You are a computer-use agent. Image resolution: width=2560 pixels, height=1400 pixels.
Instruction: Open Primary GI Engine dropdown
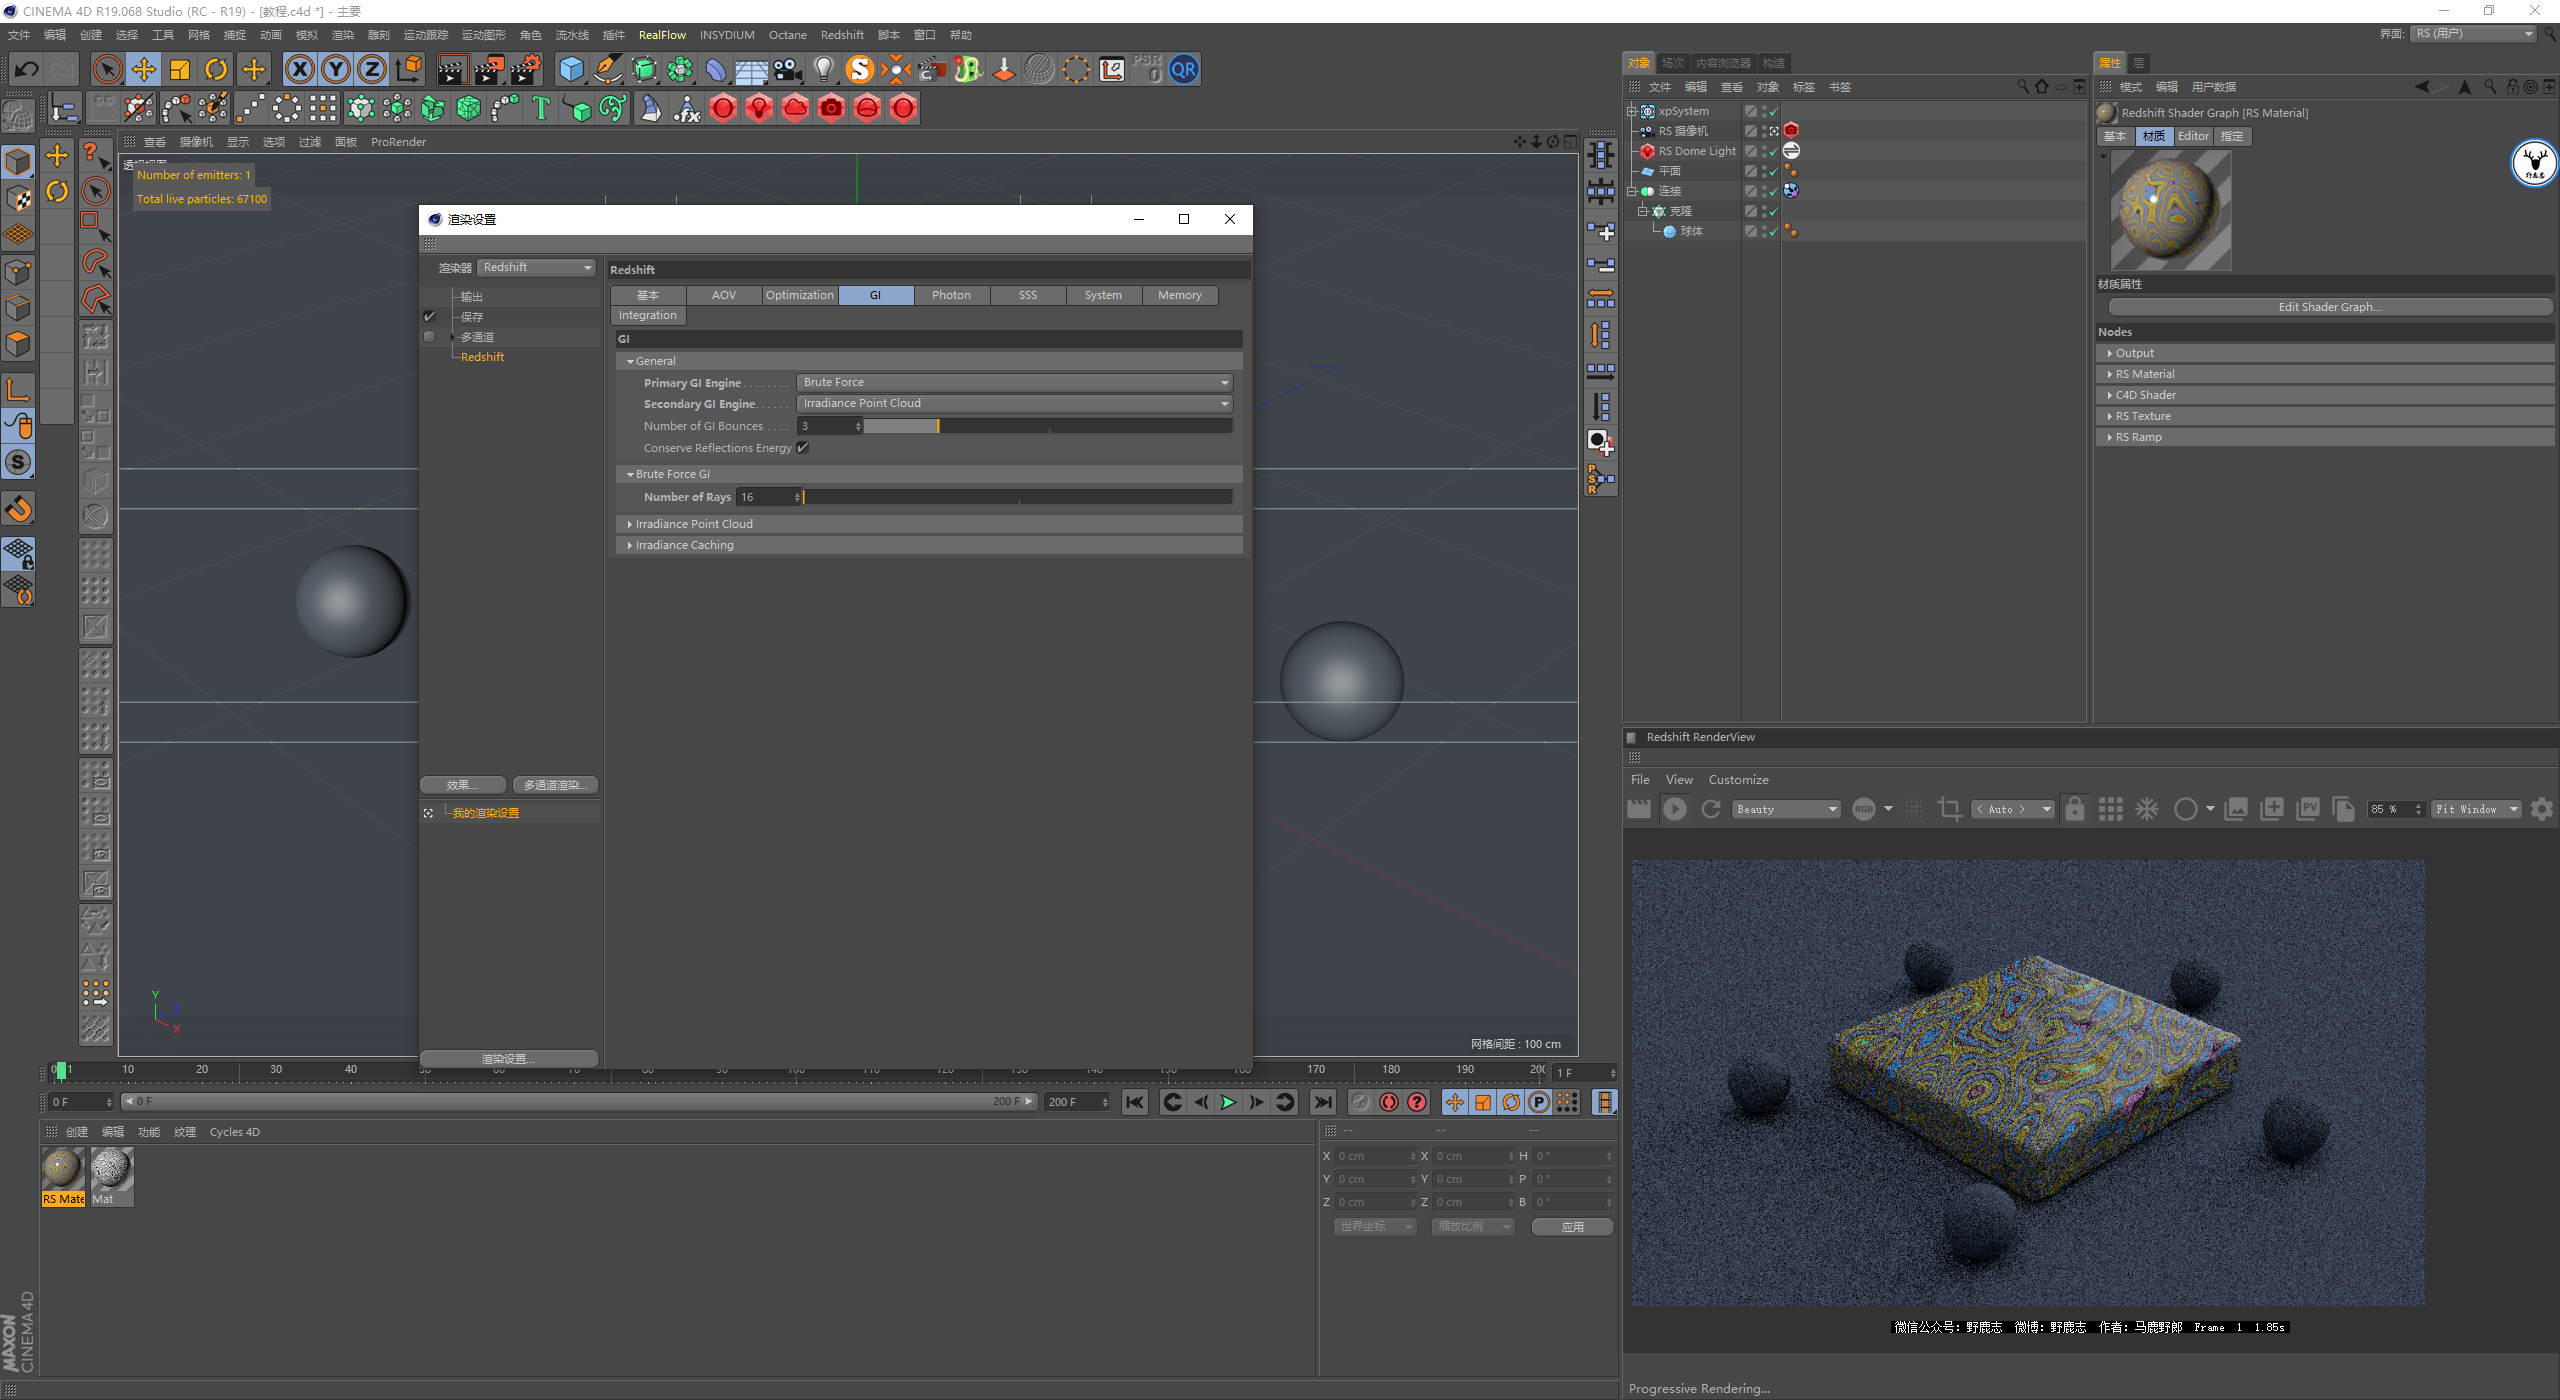[1014, 382]
